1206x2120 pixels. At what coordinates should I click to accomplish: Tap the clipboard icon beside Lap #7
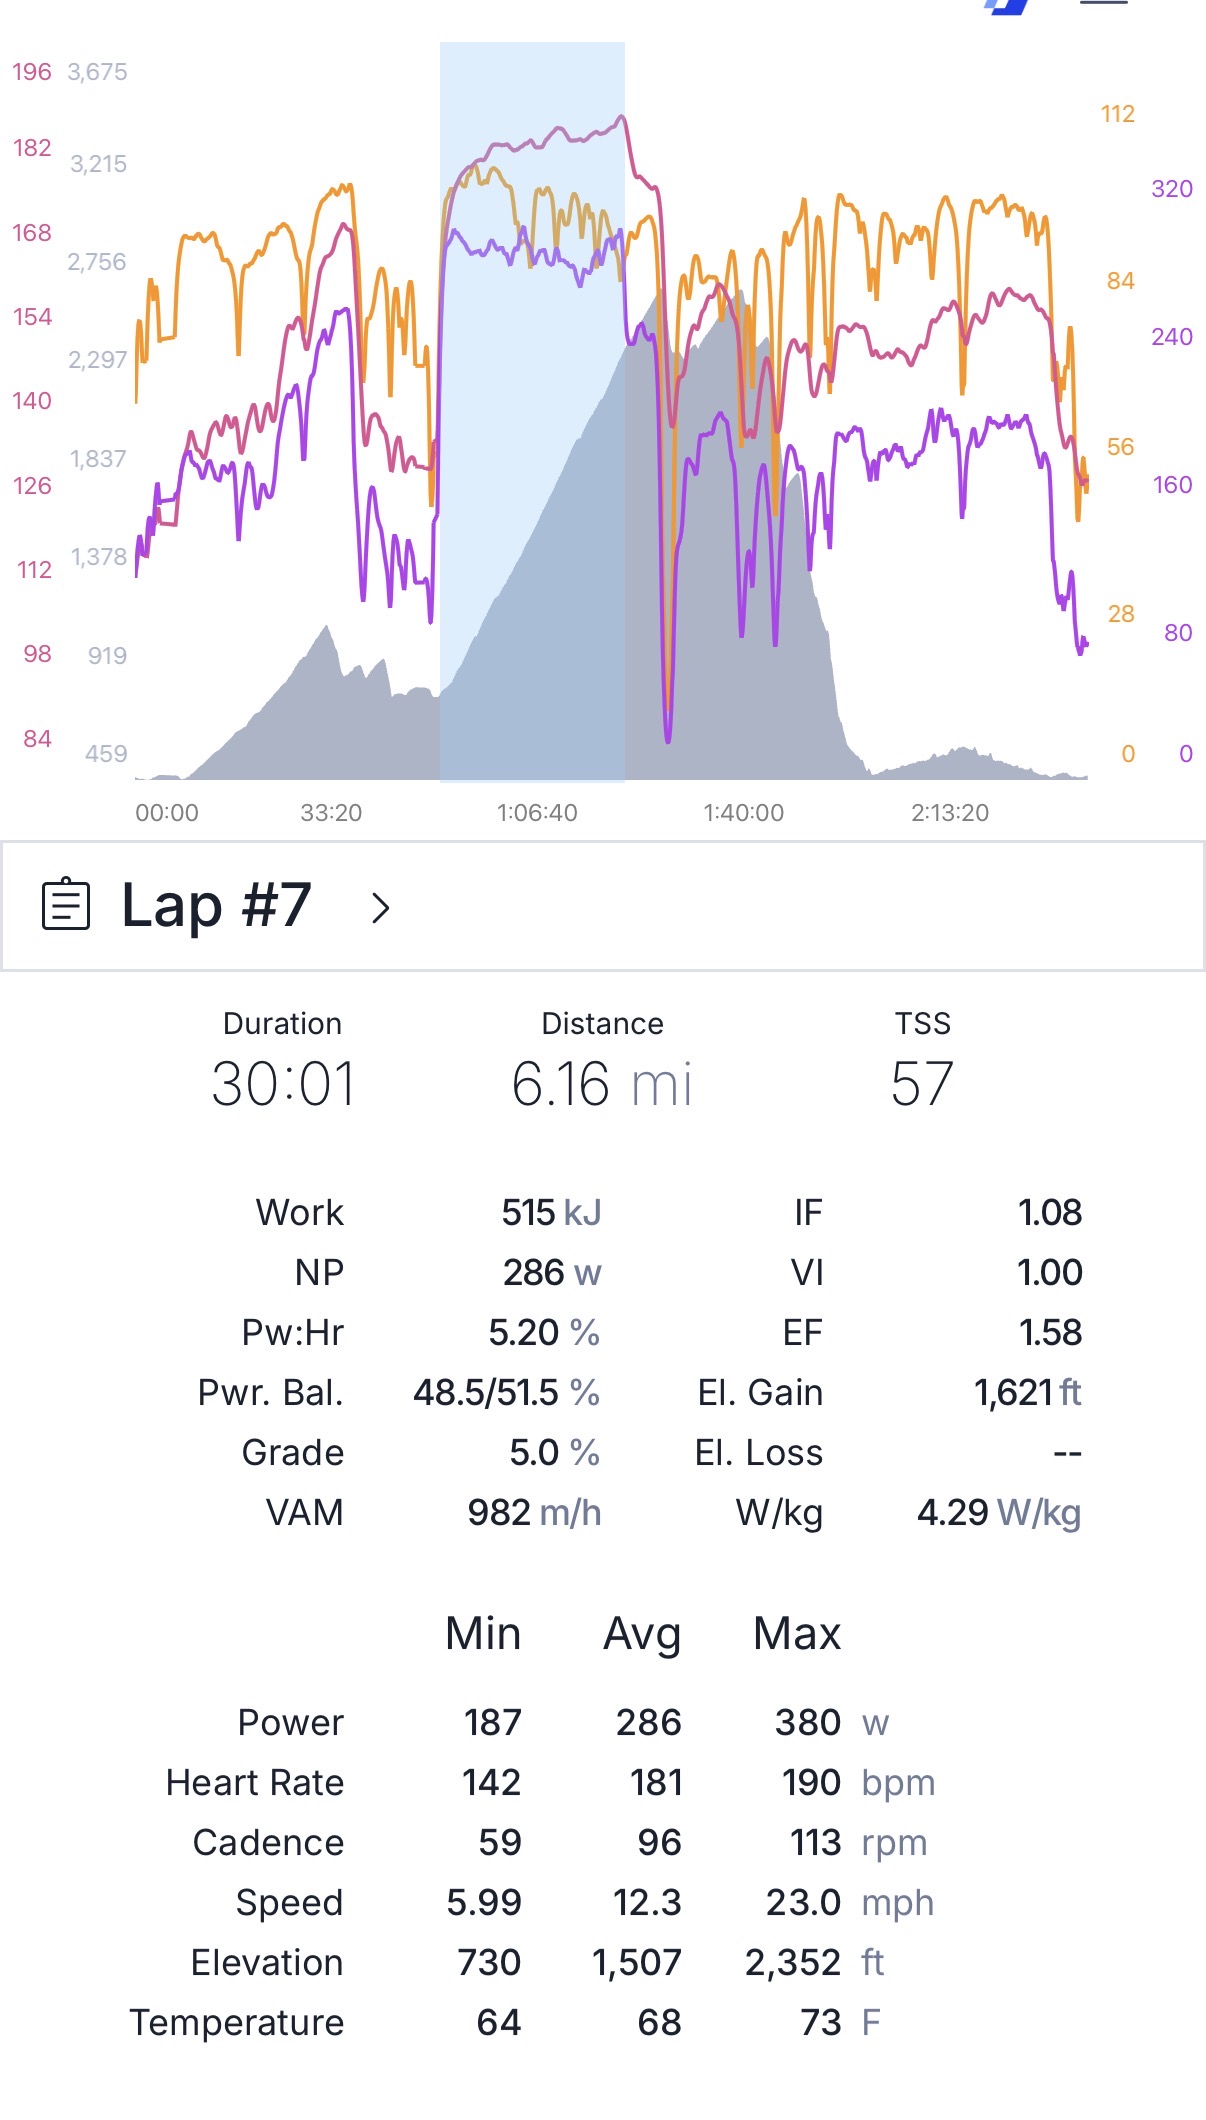click(66, 904)
